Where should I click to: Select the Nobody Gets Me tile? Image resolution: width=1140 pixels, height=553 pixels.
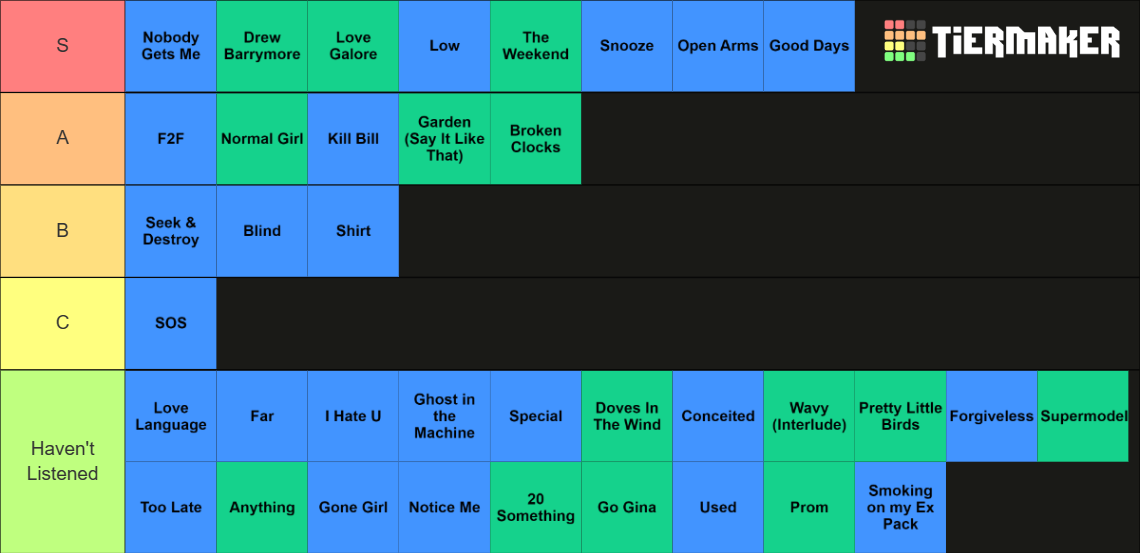(171, 46)
